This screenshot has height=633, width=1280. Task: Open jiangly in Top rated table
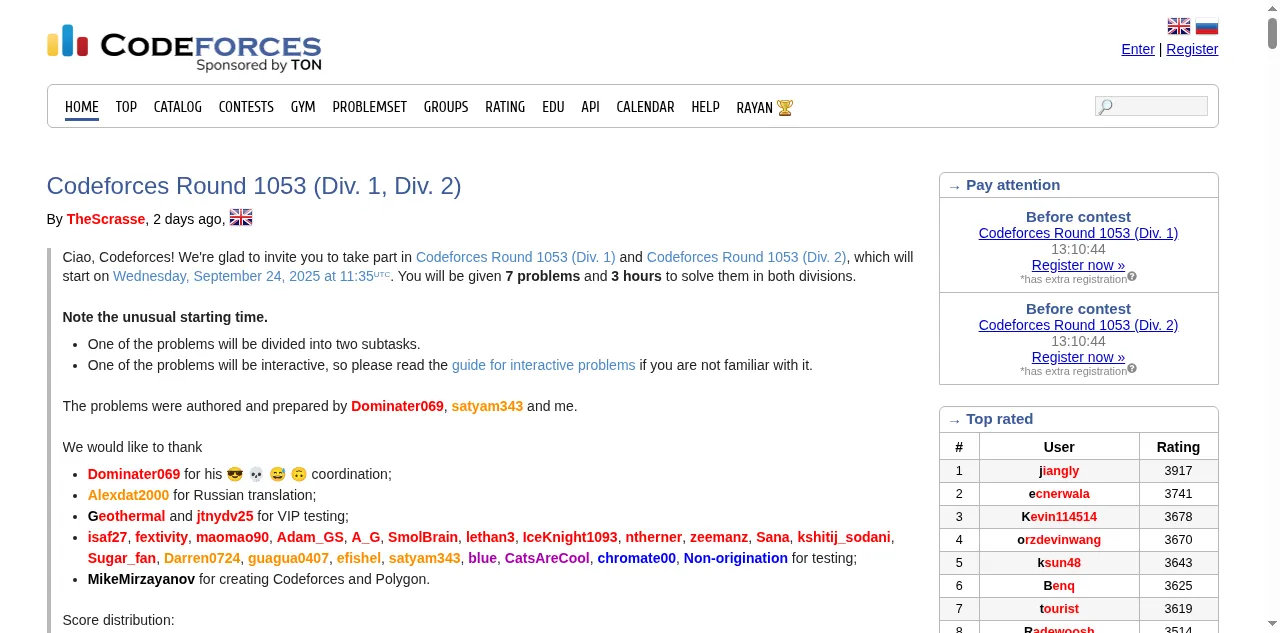click(1059, 471)
